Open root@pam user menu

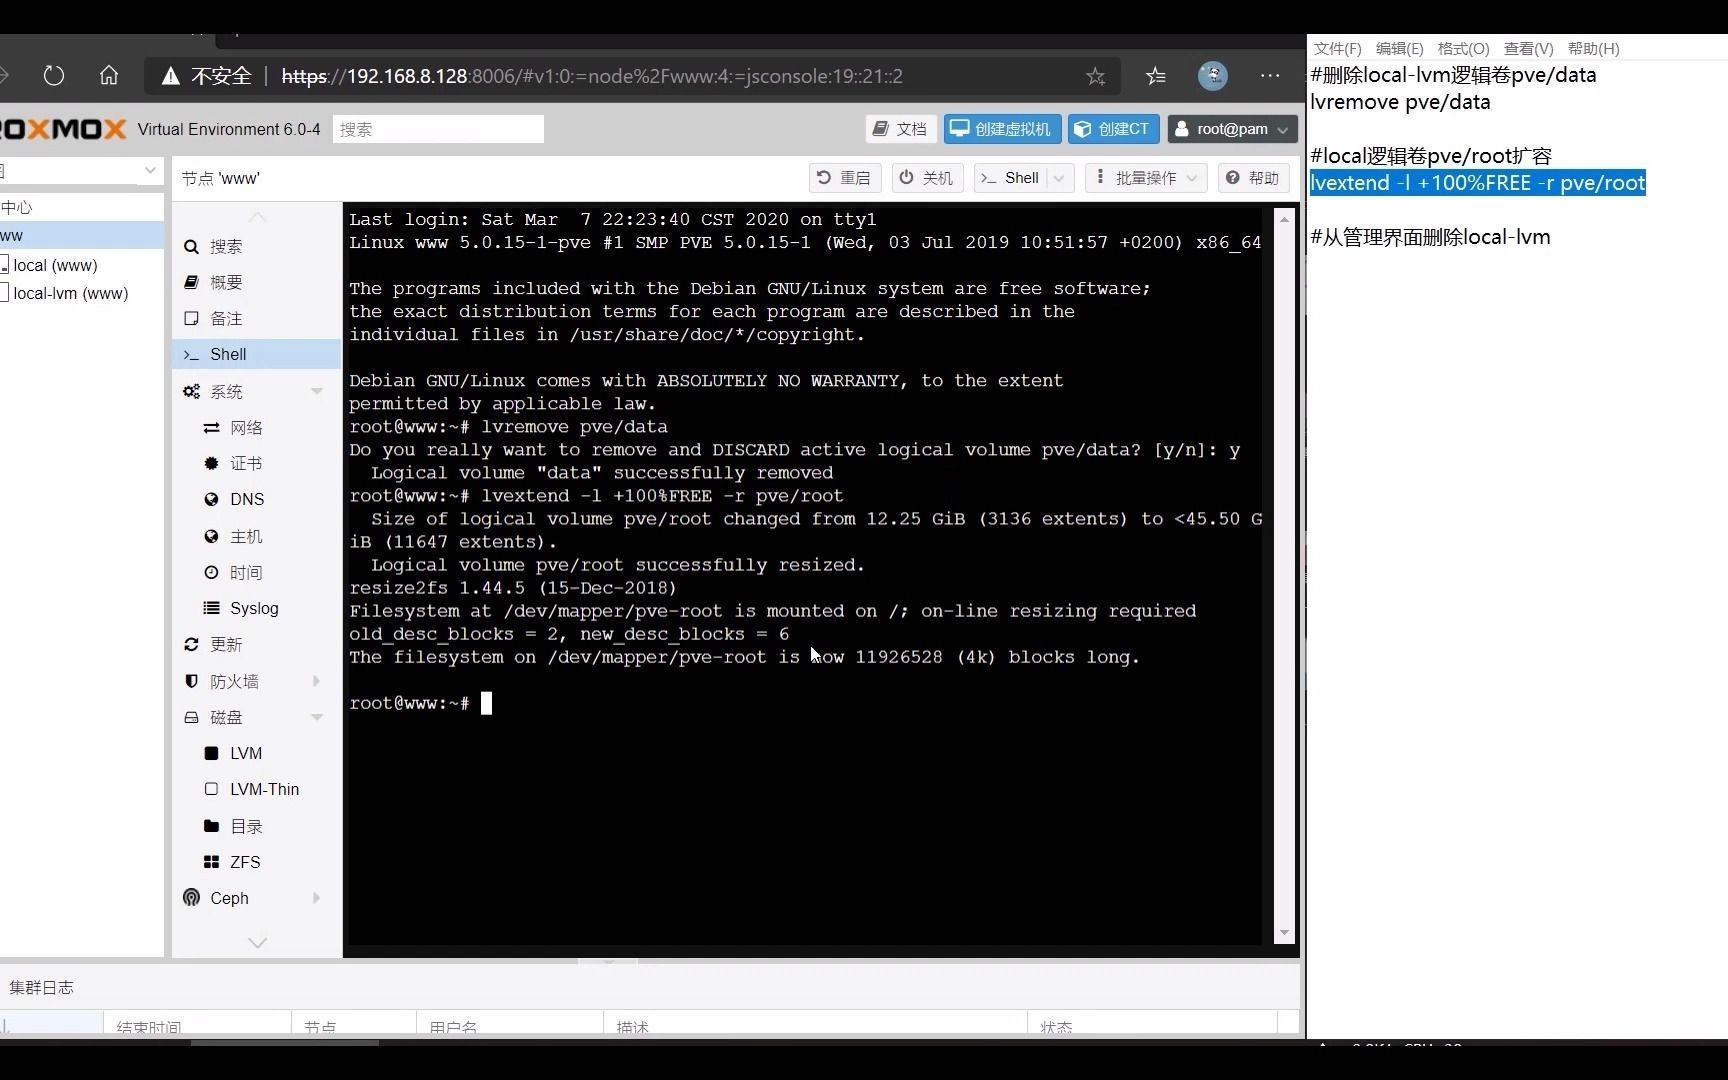(1232, 129)
